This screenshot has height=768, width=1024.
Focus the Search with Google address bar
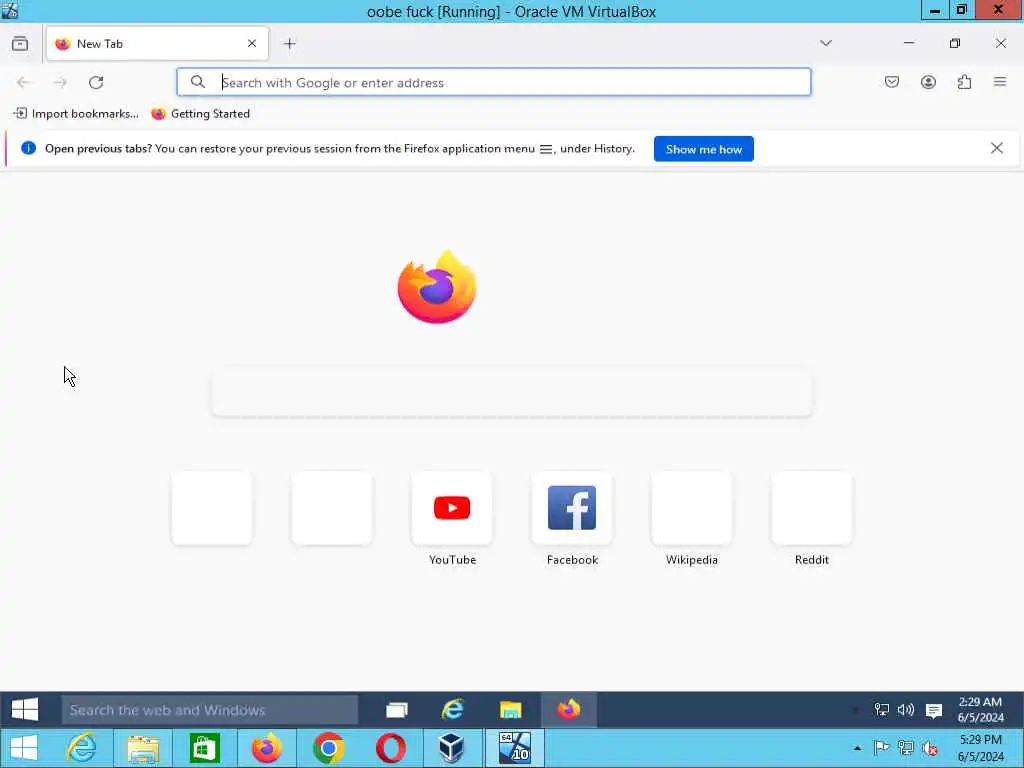(494, 82)
